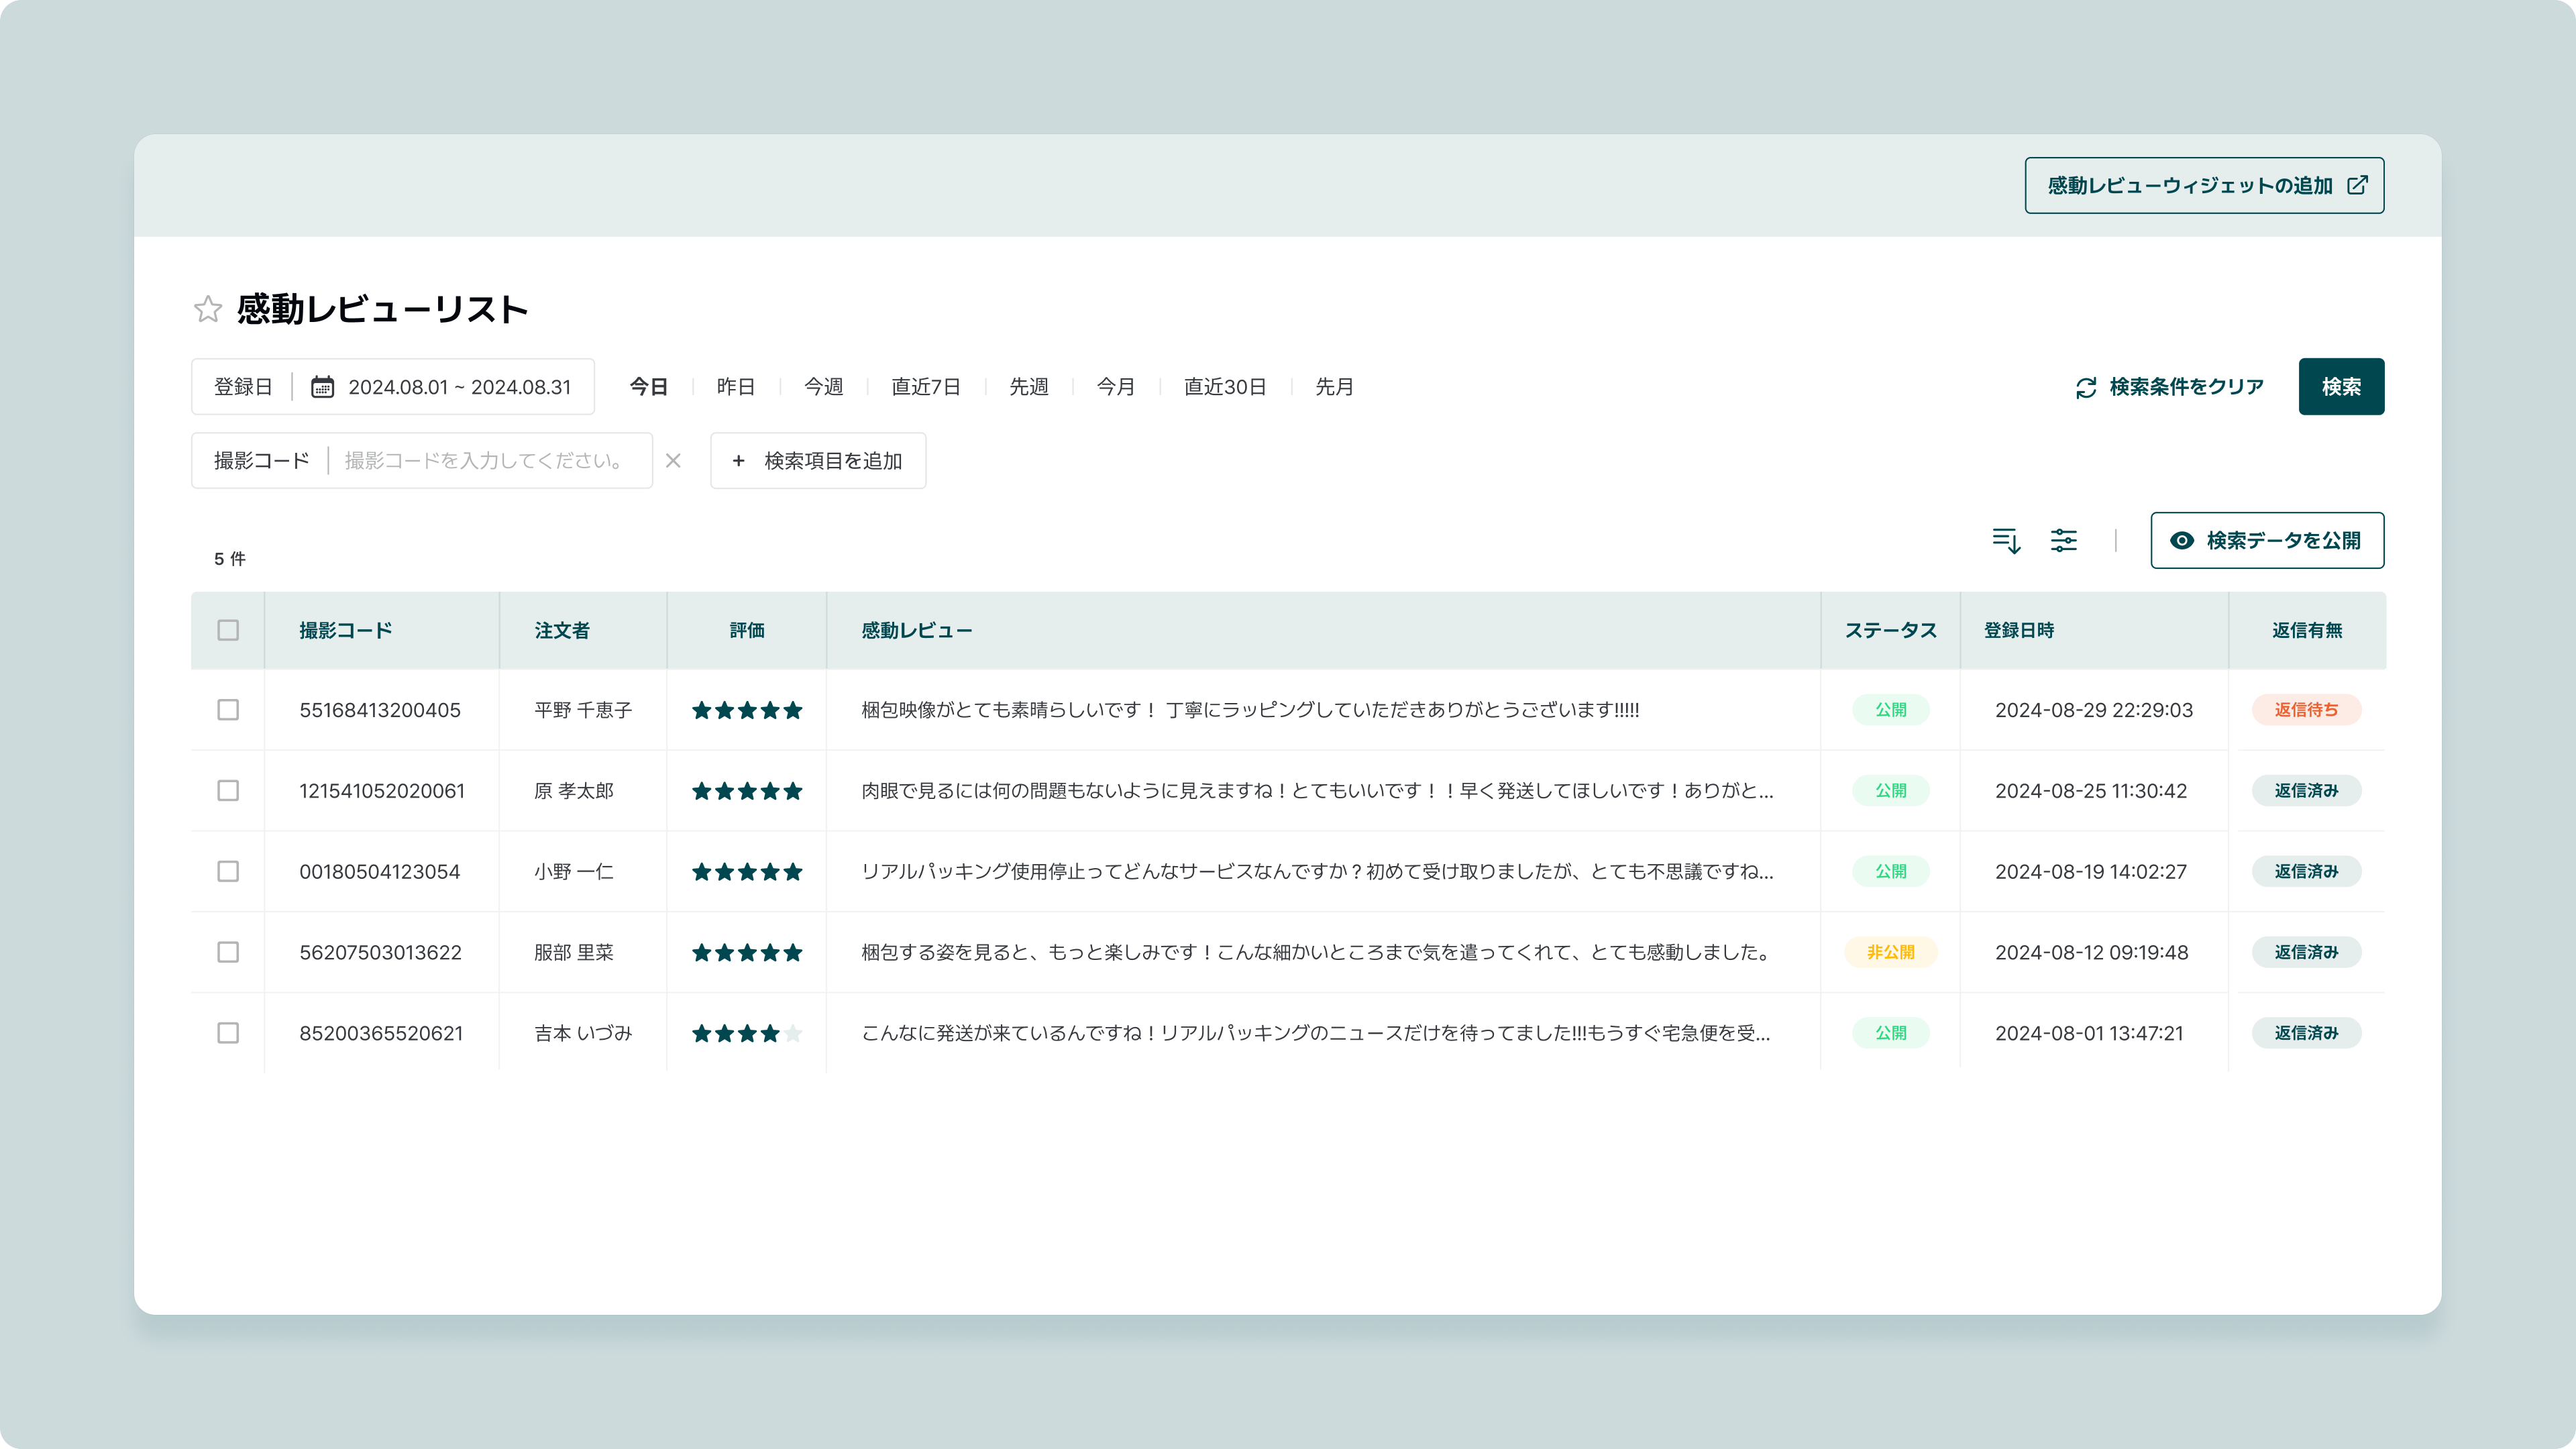Select the 今日 date preset
Image resolution: width=2576 pixels, height=1449 pixels.
pos(648,387)
